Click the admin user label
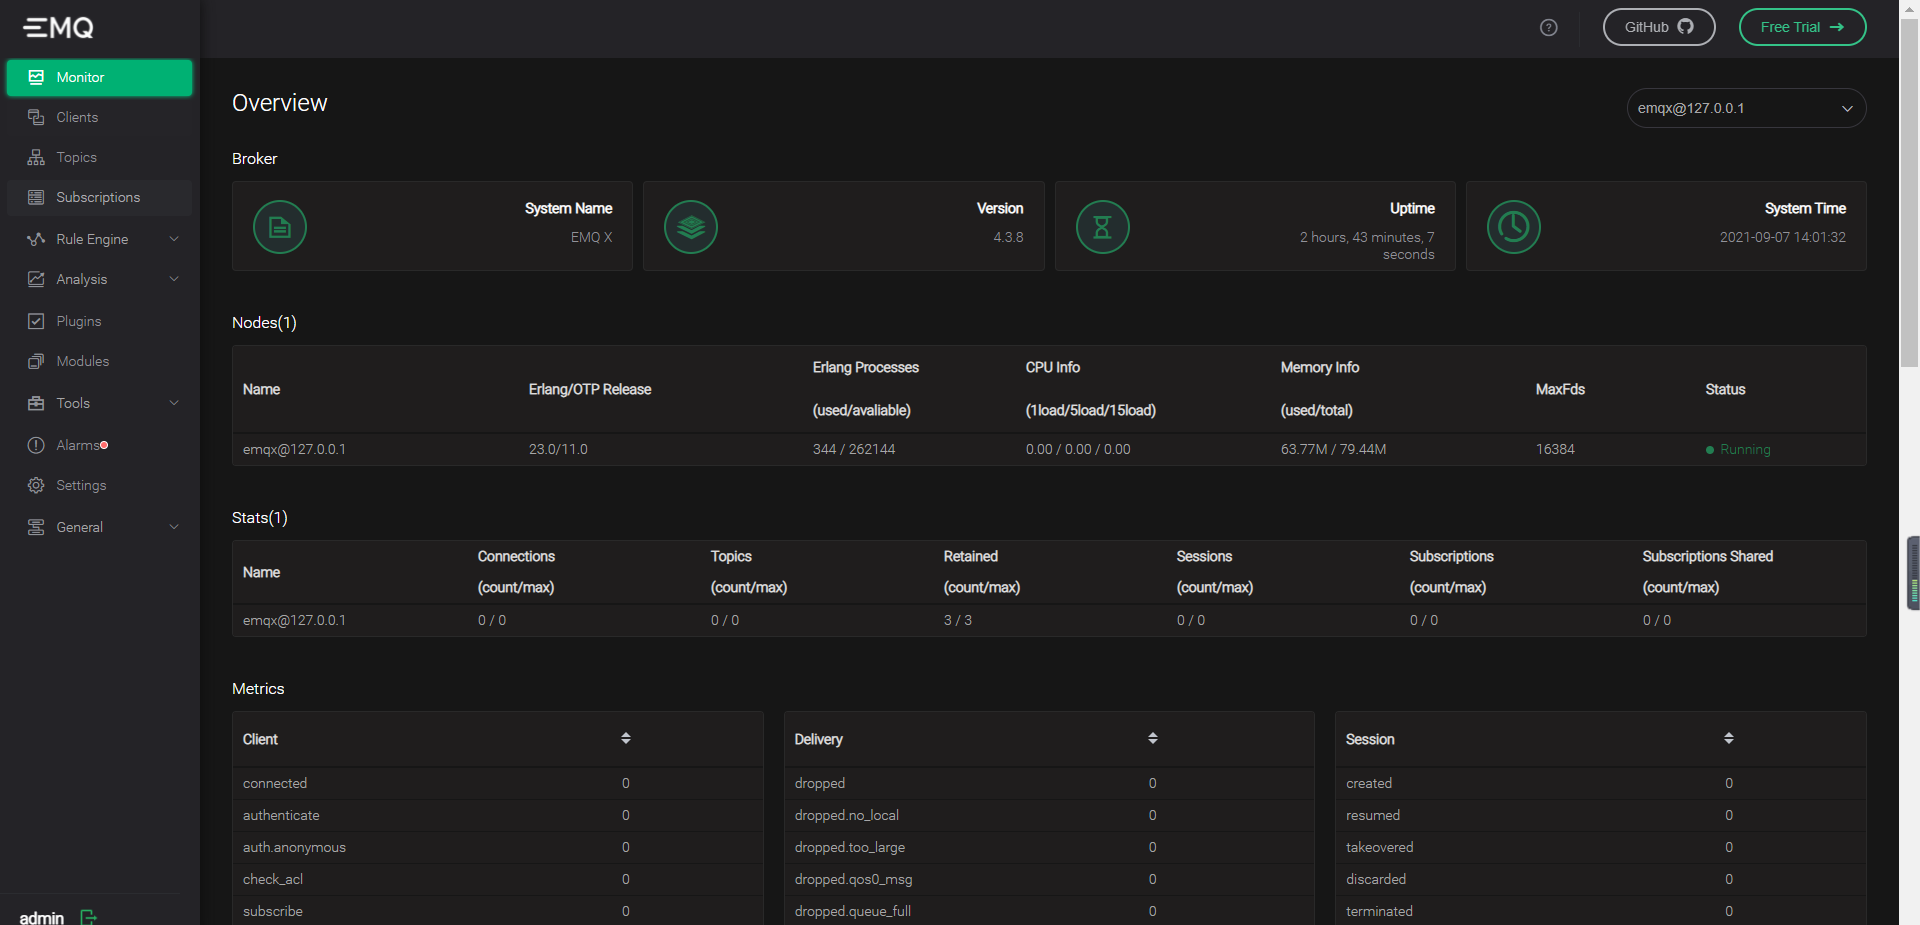1920x925 pixels. pyautogui.click(x=42, y=917)
